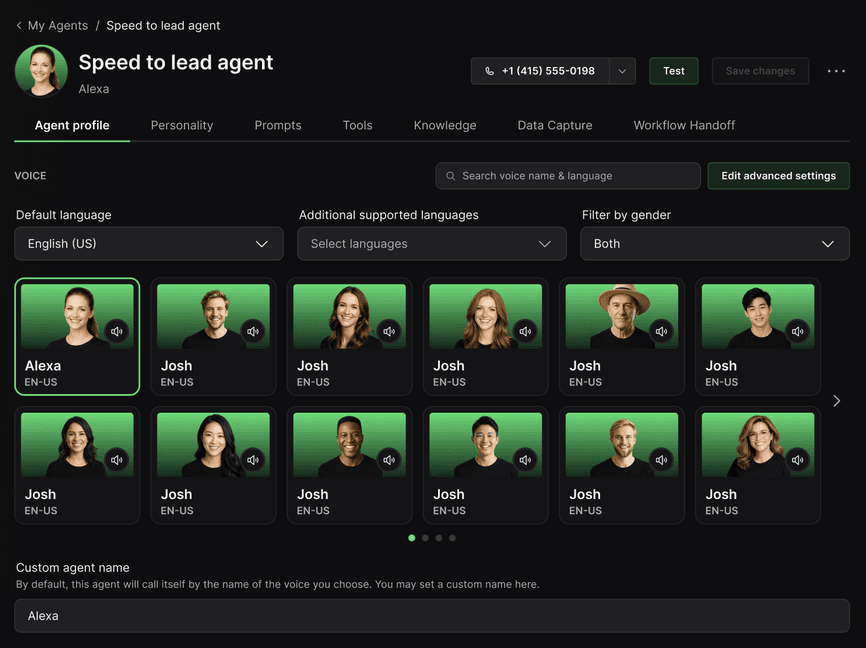This screenshot has height=648, width=866.
Task: Click the Save changes button
Action: coord(761,71)
